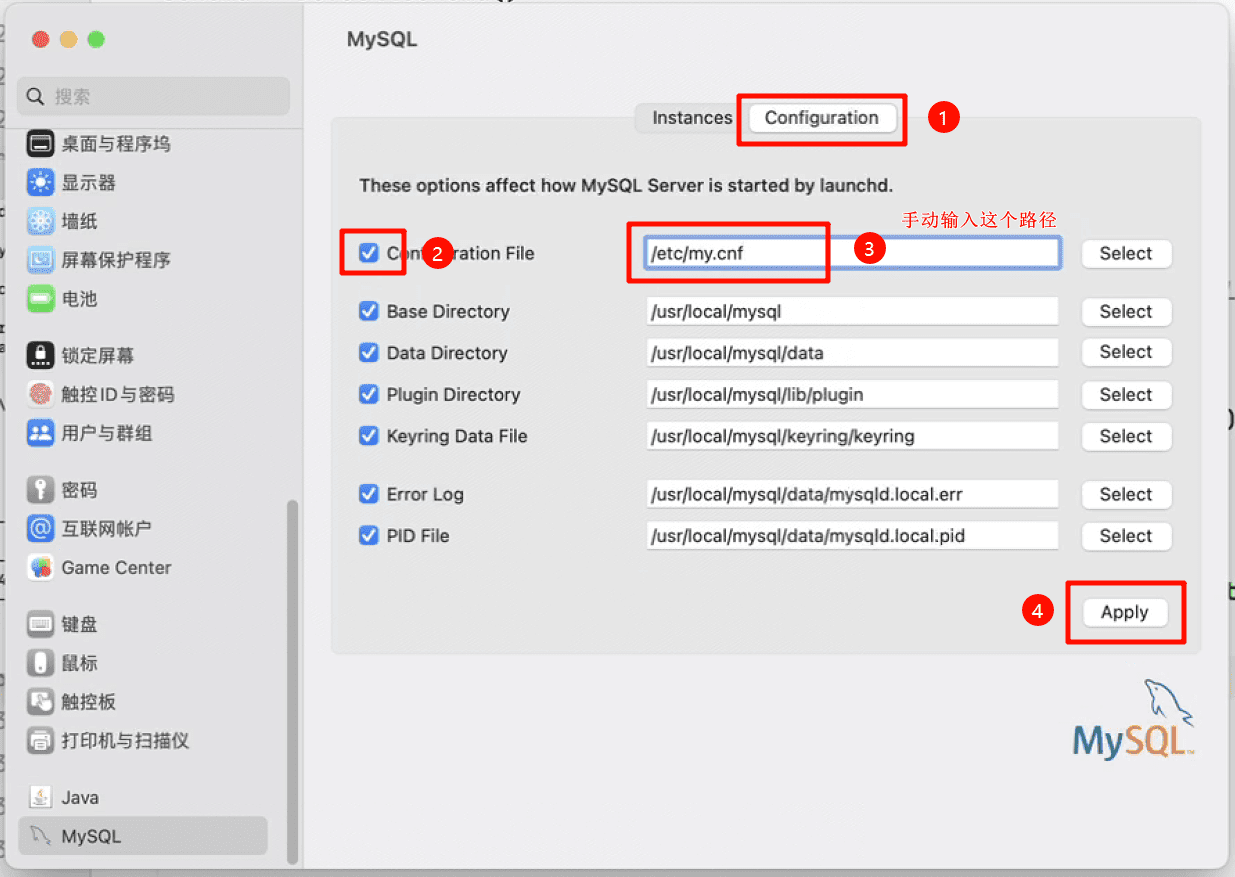
Task: Focus the /etc/my.cnf path field
Action: pyautogui.click(x=852, y=253)
